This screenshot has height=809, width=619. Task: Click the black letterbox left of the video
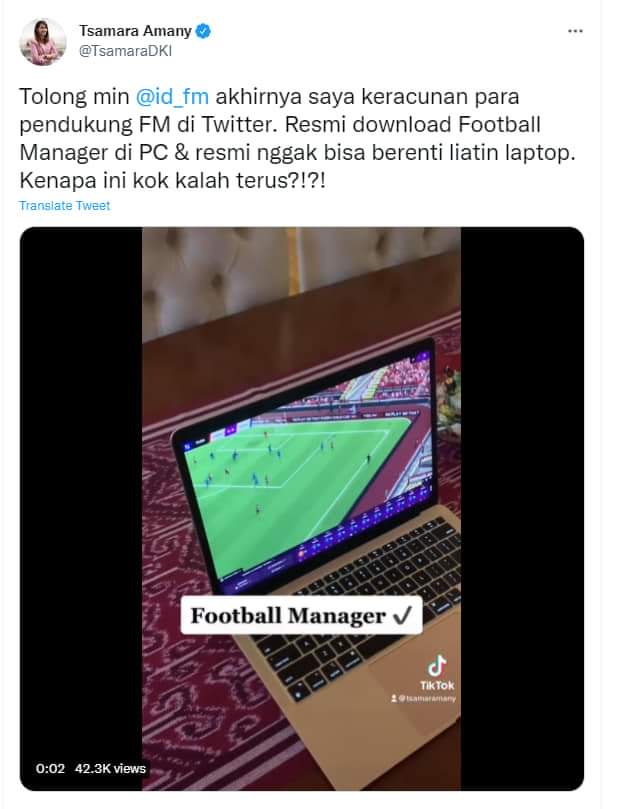[81, 508]
